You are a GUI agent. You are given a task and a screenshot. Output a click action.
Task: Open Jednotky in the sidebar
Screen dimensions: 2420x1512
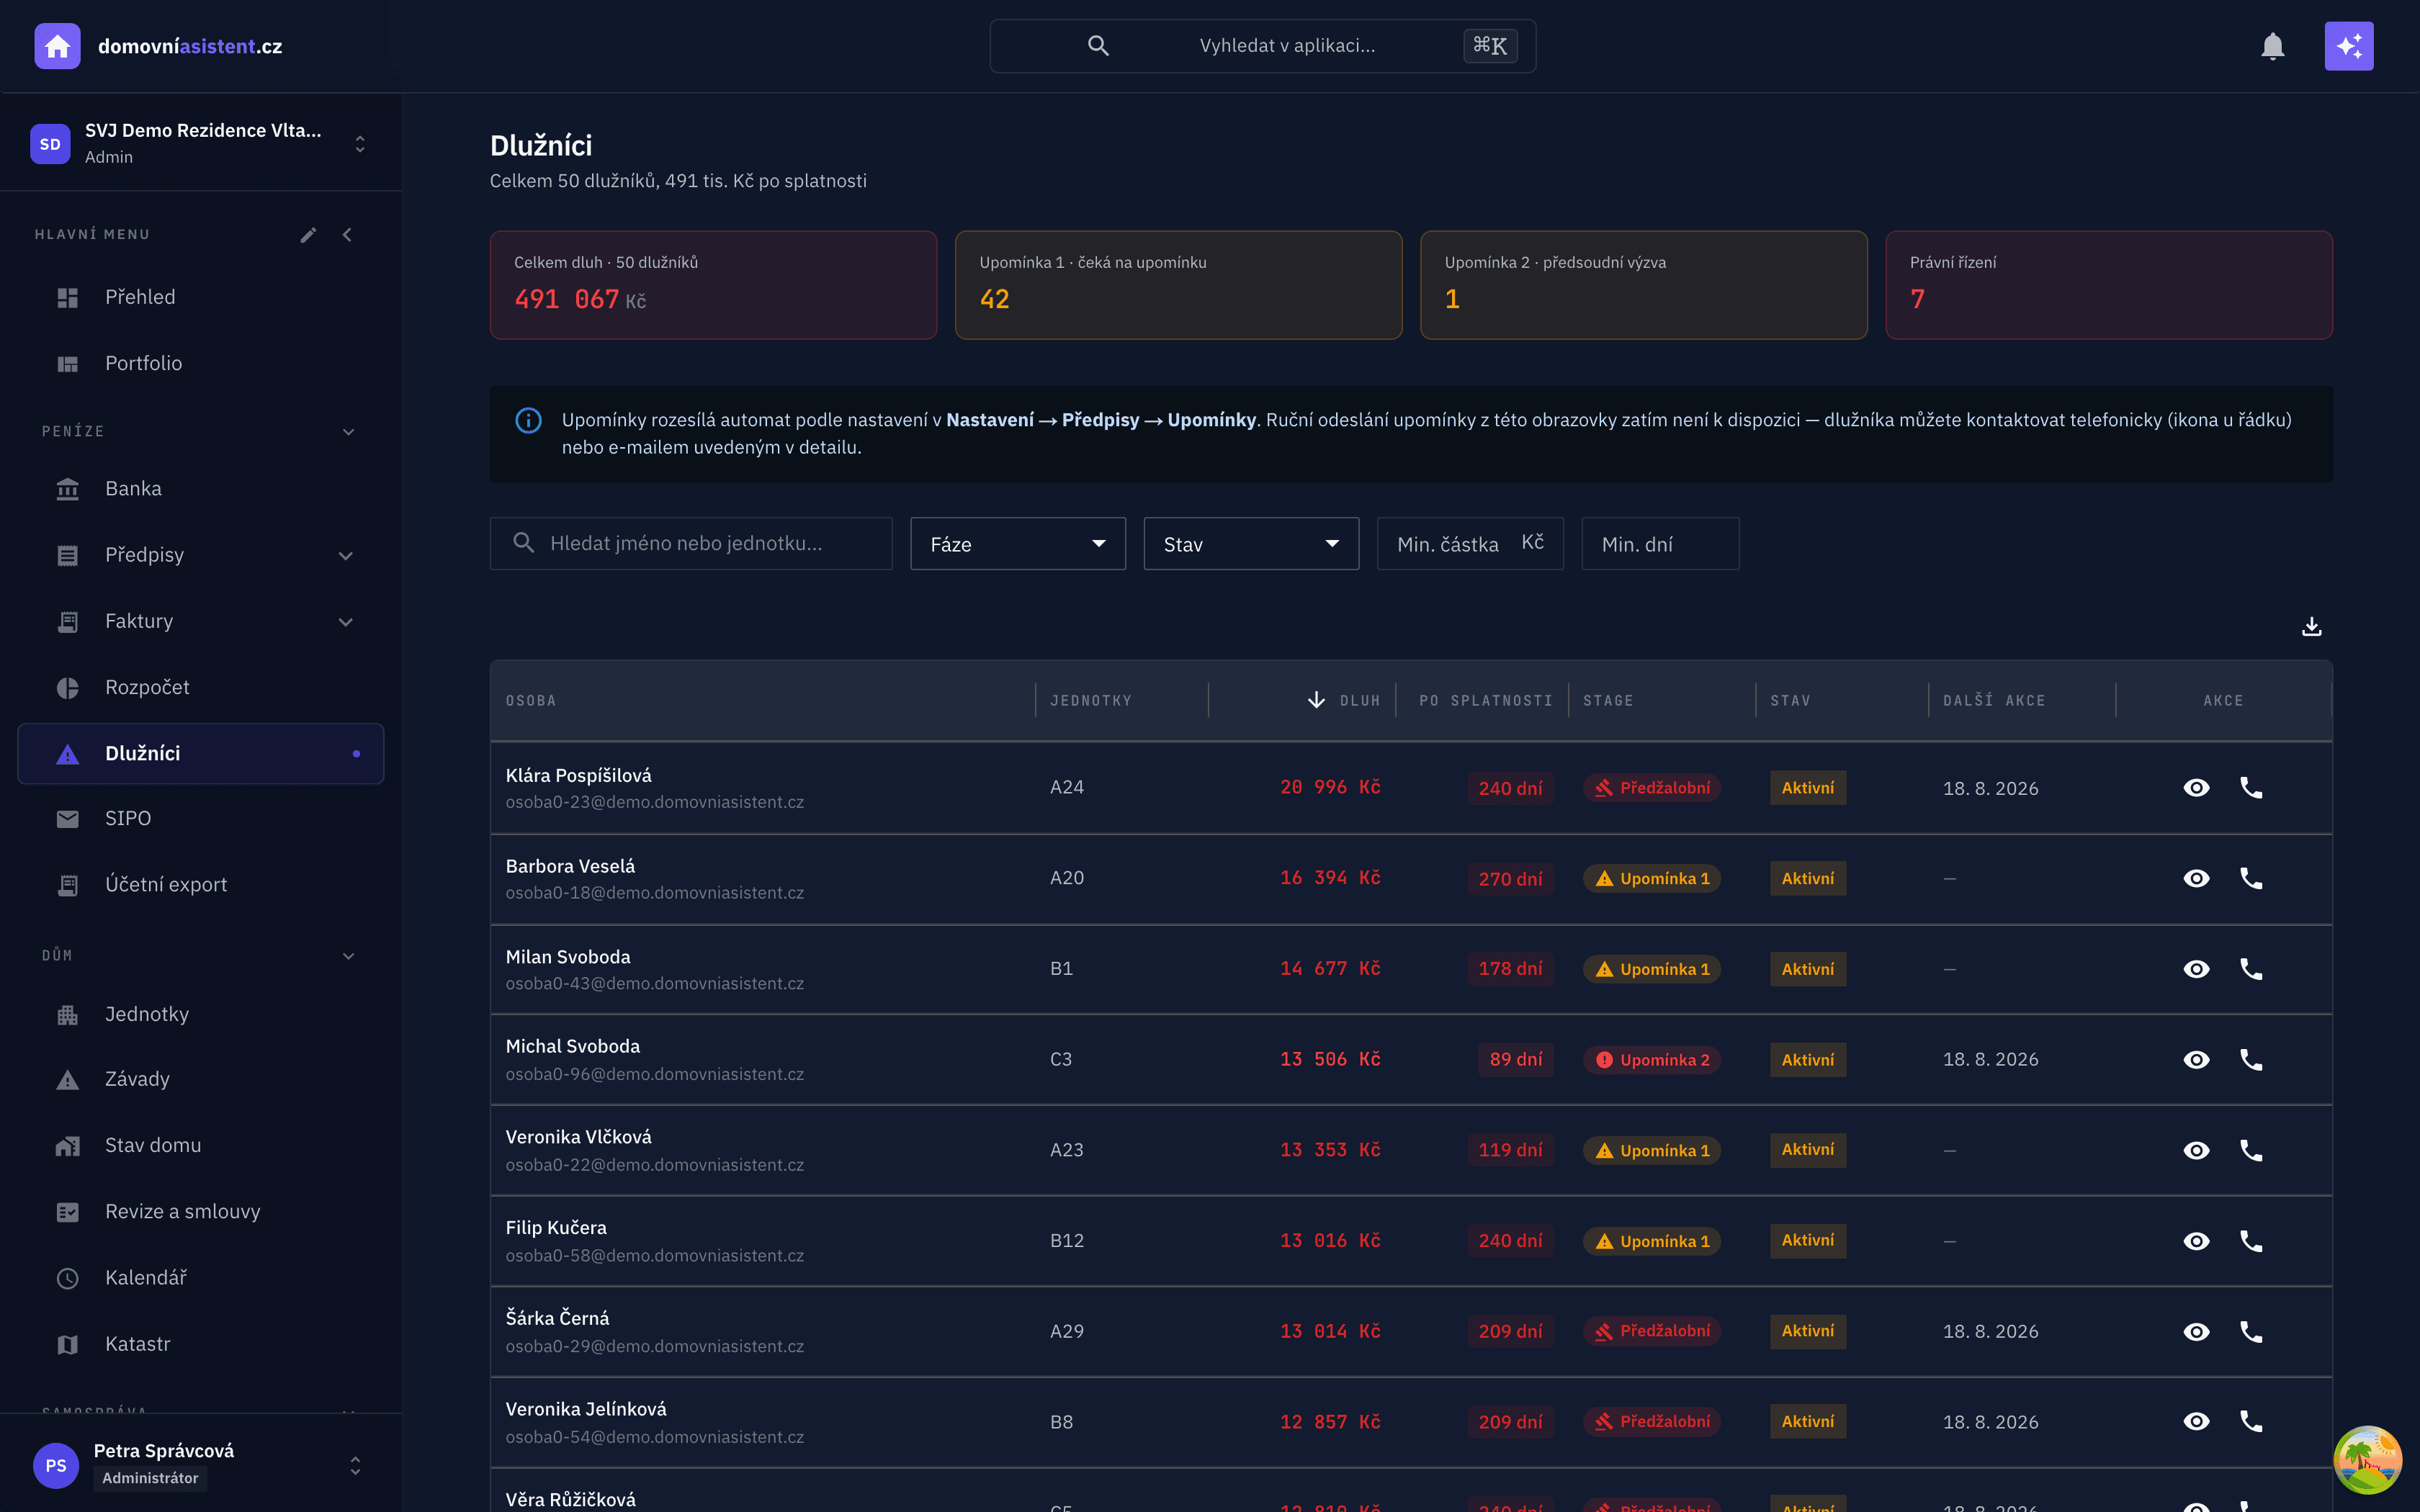click(x=200, y=1014)
